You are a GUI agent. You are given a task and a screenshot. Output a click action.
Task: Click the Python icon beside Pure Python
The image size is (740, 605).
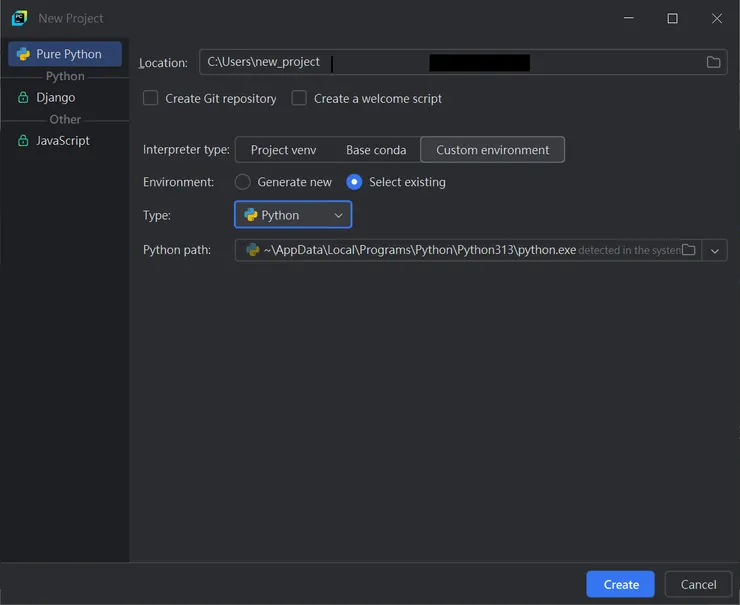[x=23, y=54]
